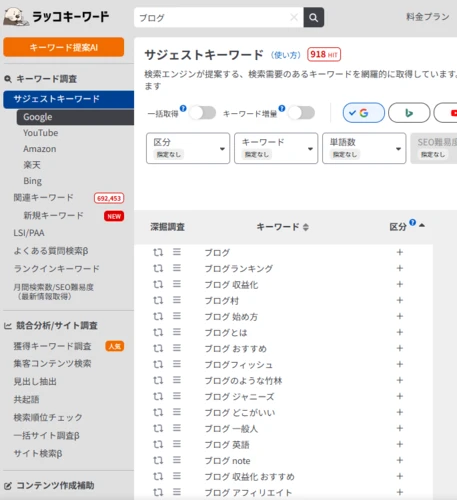Click the list icon for ブログ アフィリエイト
457x500 pixels.
(x=177, y=492)
